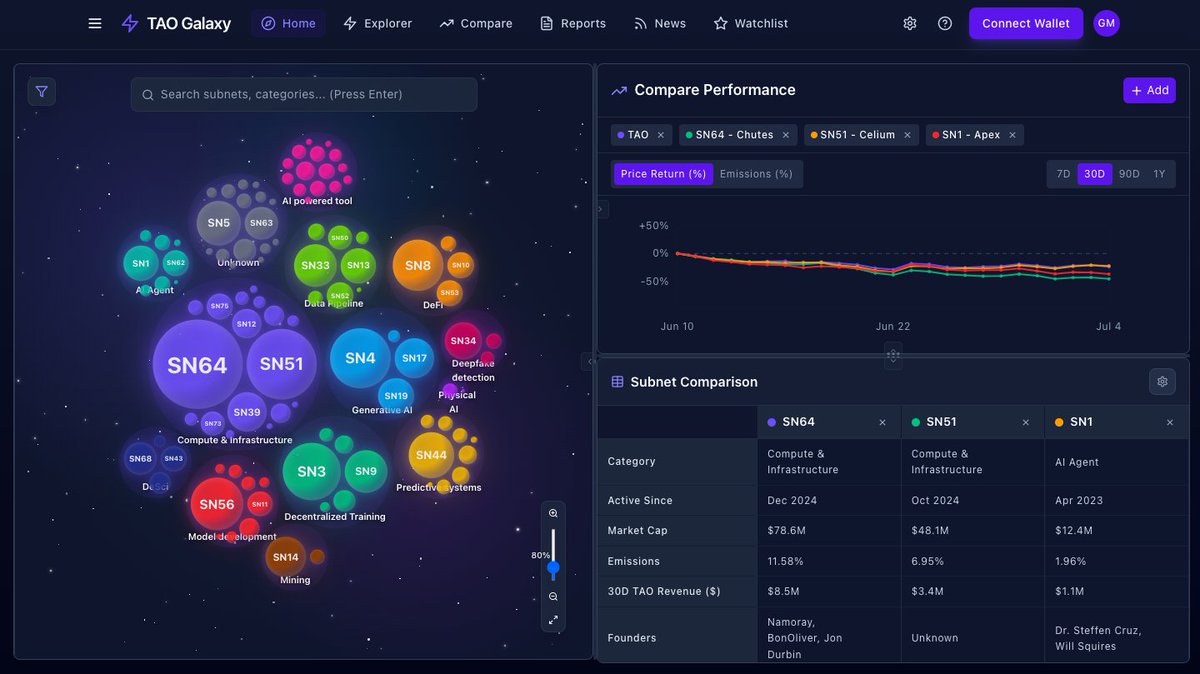Remove SN51 column from table
Image resolution: width=1200 pixels, height=674 pixels.
tap(1026, 423)
